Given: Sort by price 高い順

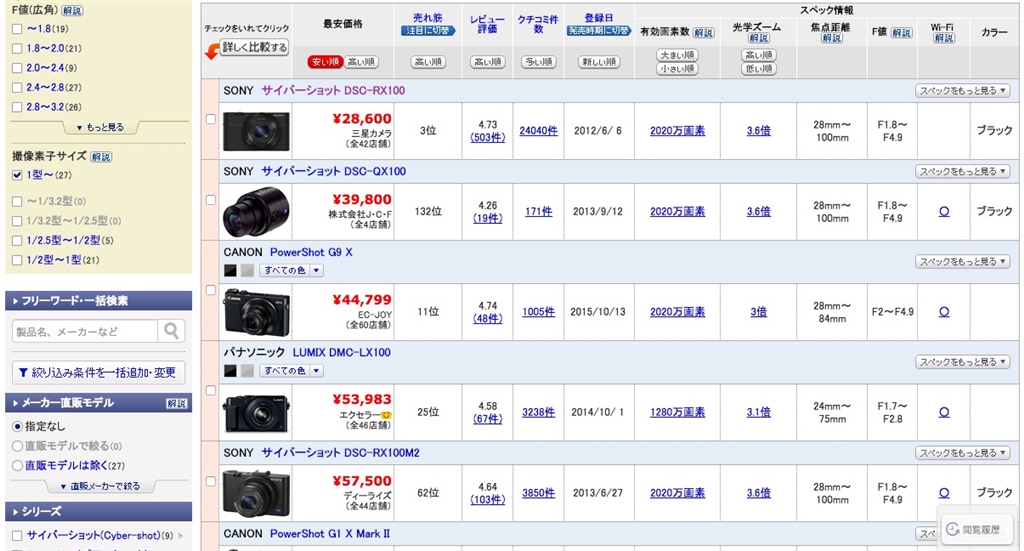Looking at the screenshot, I should point(361,62).
